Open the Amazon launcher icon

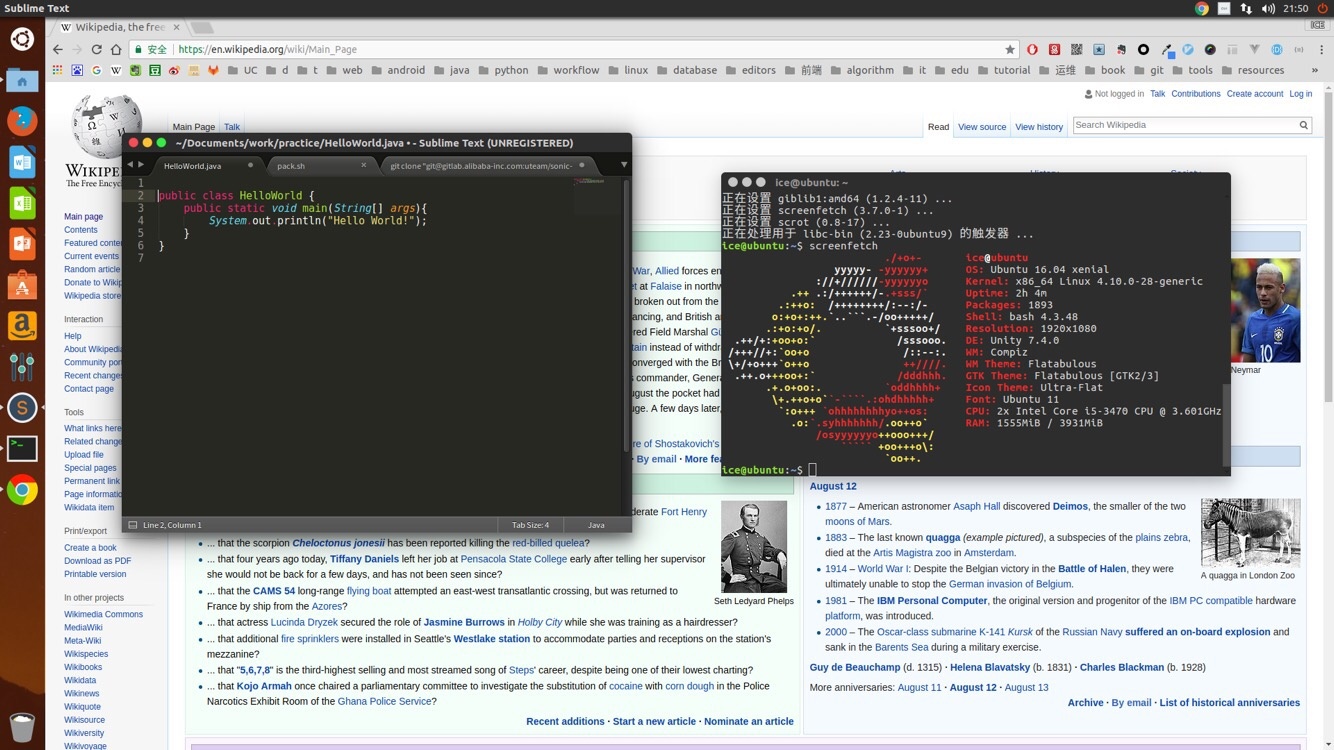(22, 326)
